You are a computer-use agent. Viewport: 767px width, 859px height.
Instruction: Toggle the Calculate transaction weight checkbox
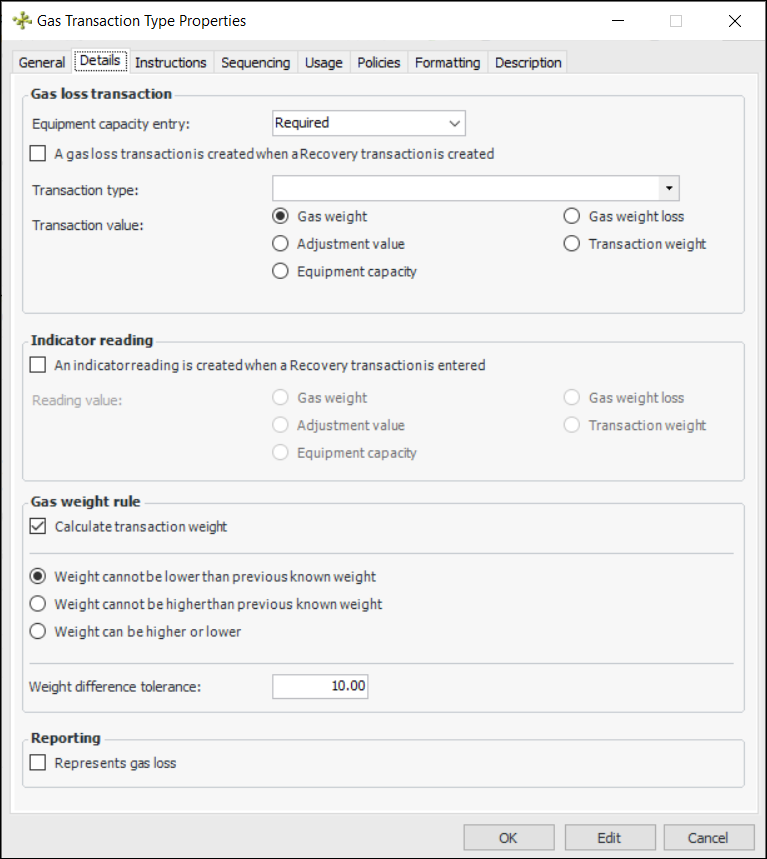pos(38,527)
